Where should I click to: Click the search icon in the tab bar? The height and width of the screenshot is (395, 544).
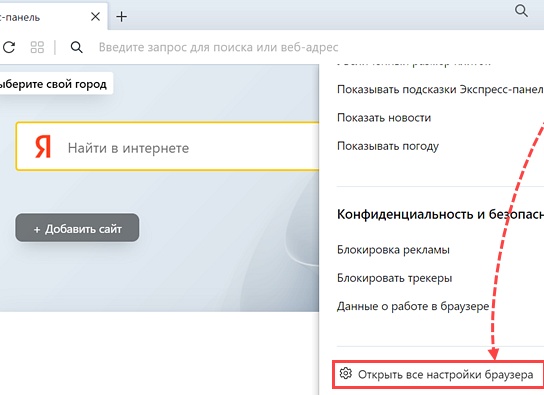(x=521, y=11)
